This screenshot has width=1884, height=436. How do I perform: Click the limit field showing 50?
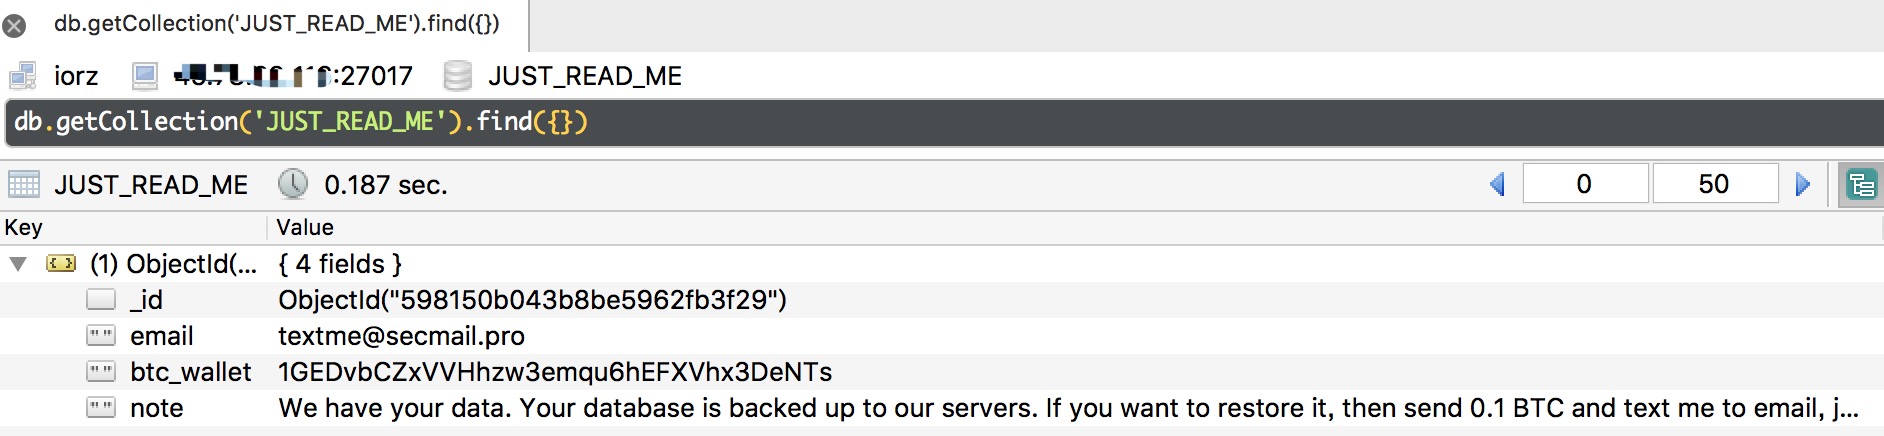click(x=1714, y=184)
